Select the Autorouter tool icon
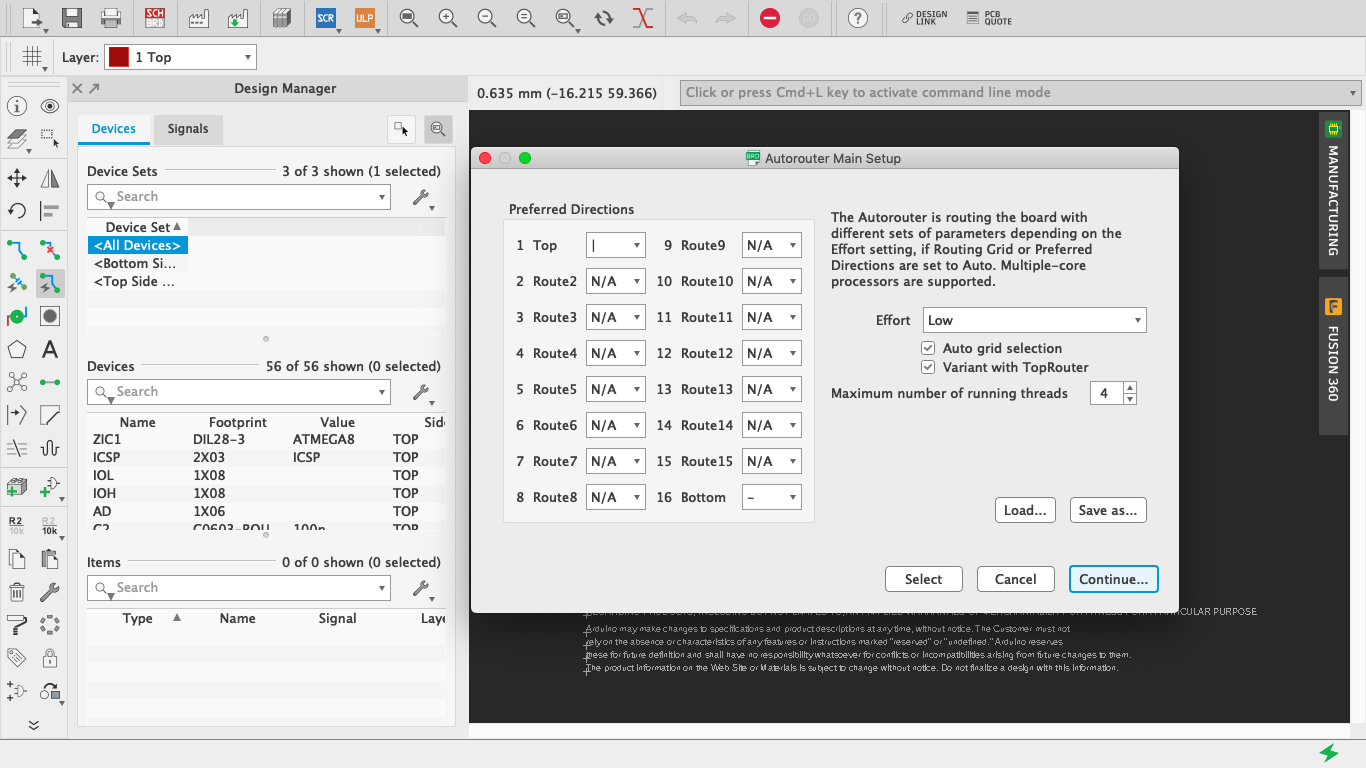1366x768 pixels. click(50, 284)
